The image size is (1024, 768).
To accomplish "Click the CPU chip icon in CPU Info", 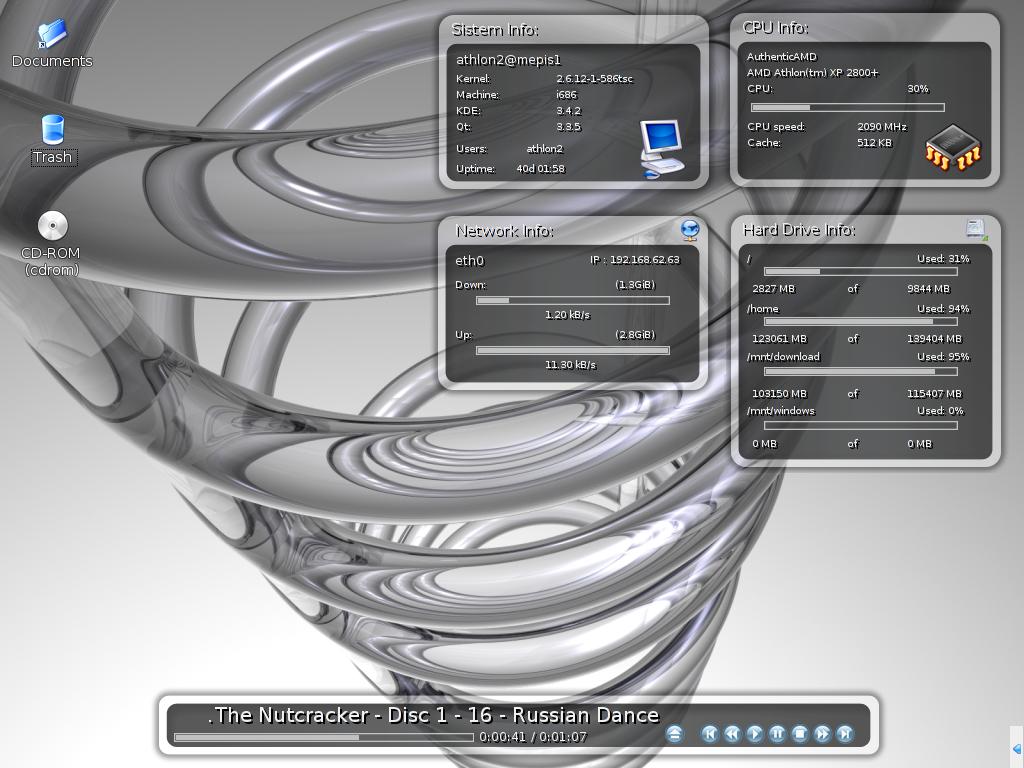I will pyautogui.click(x=953, y=148).
